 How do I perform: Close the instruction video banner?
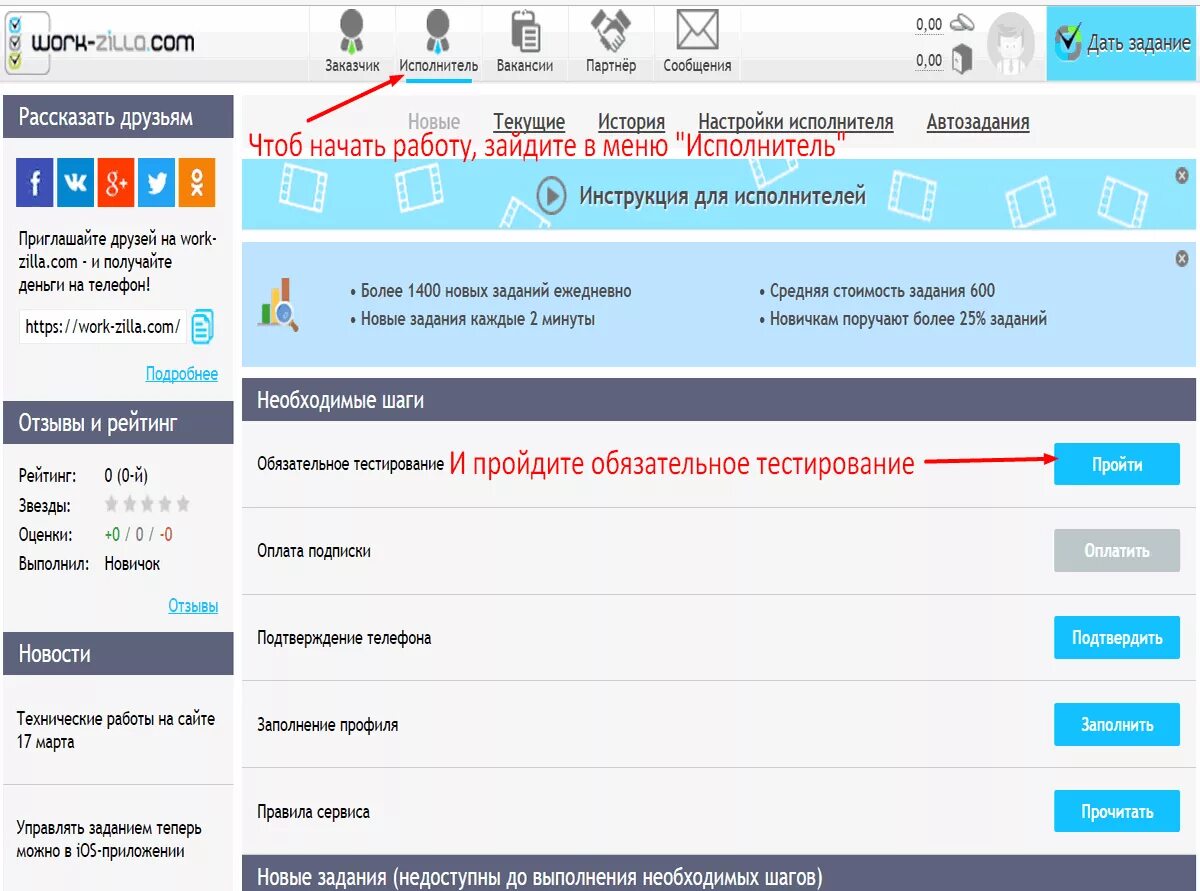[x=1182, y=176]
